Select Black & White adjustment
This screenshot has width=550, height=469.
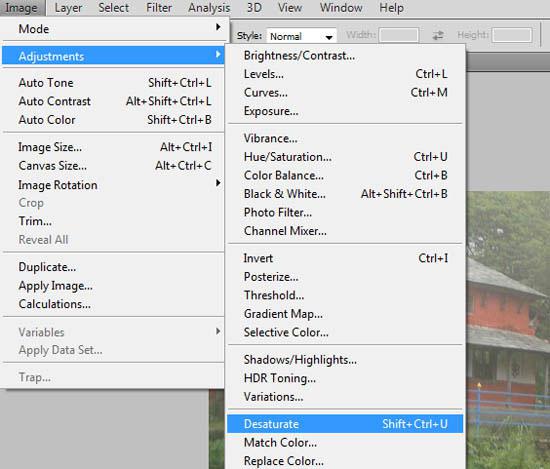(x=345, y=194)
